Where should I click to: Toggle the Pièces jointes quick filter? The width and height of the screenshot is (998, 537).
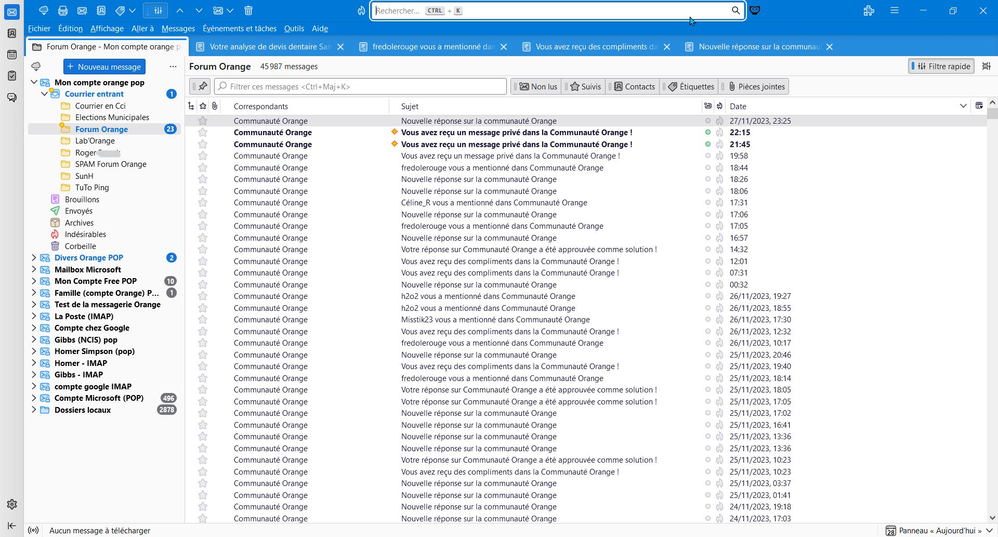click(x=757, y=87)
